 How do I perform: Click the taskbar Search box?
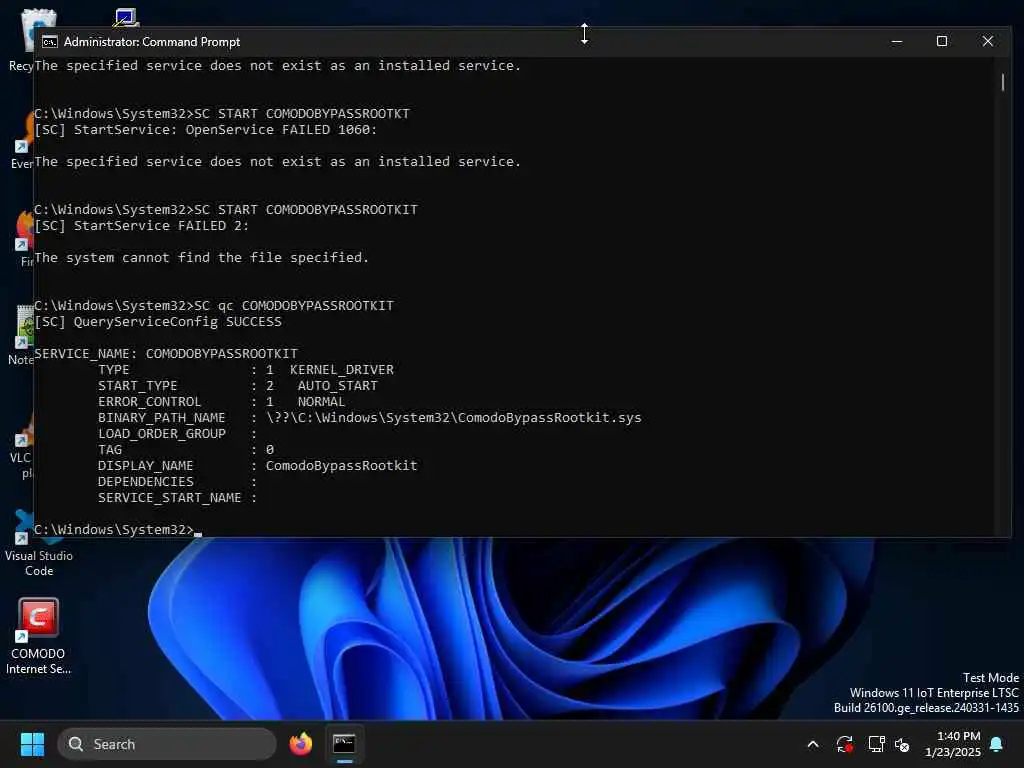click(167, 744)
